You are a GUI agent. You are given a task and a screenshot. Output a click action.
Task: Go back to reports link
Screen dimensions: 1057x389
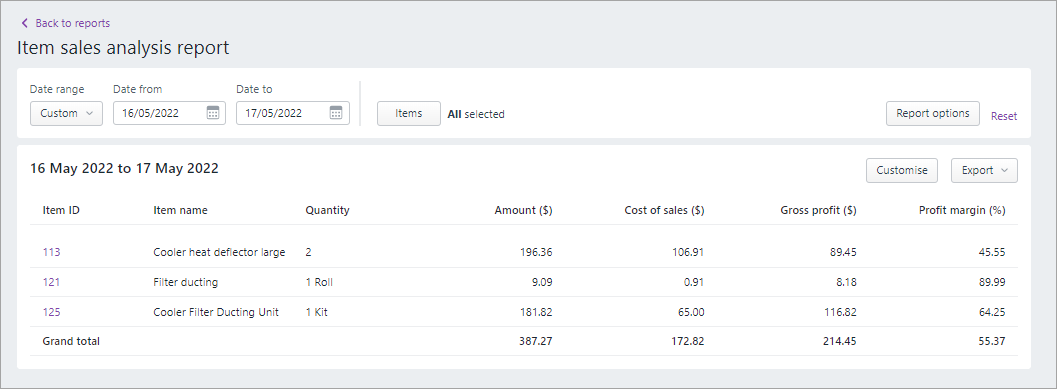(73, 23)
